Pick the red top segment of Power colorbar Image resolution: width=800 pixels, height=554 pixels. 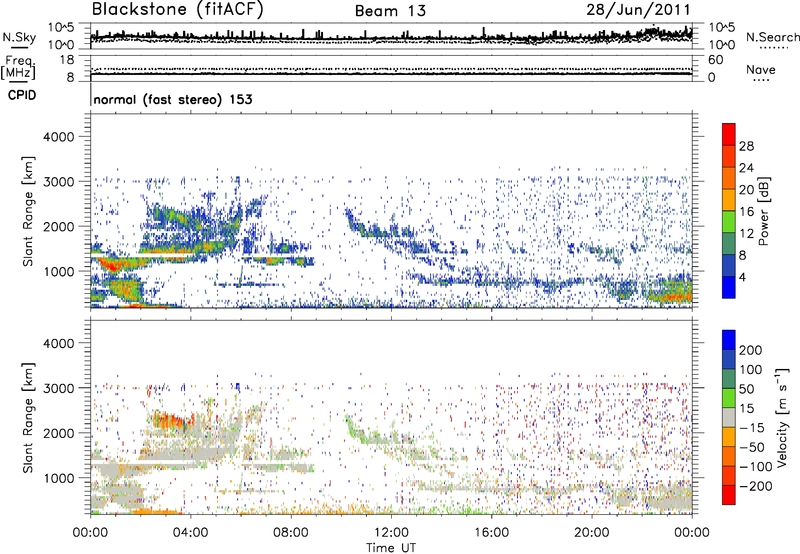pyautogui.click(x=729, y=135)
